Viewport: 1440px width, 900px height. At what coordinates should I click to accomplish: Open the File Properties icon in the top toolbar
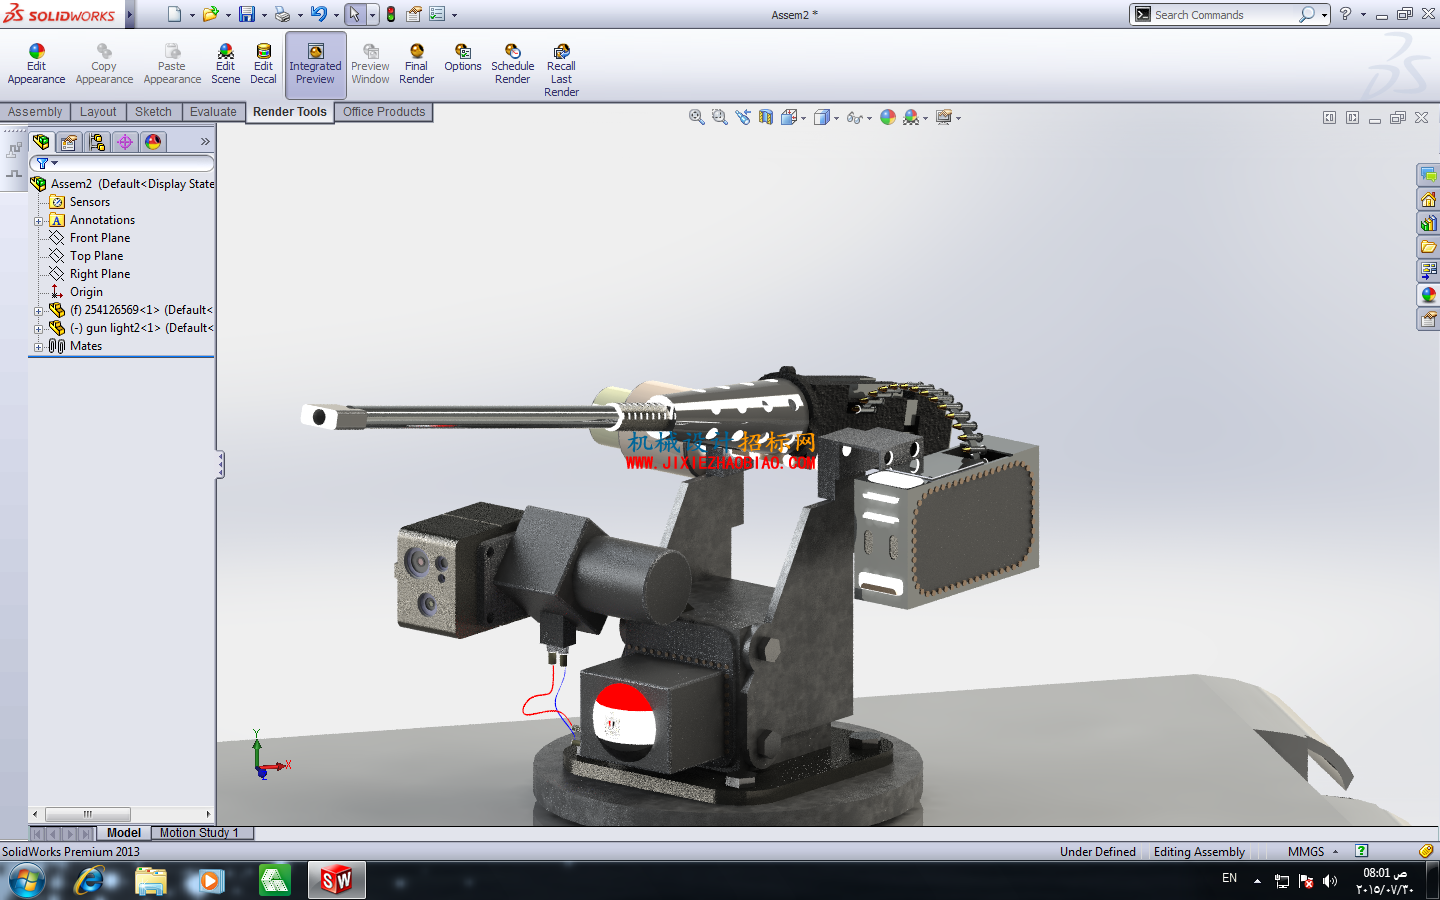pyautogui.click(x=413, y=14)
